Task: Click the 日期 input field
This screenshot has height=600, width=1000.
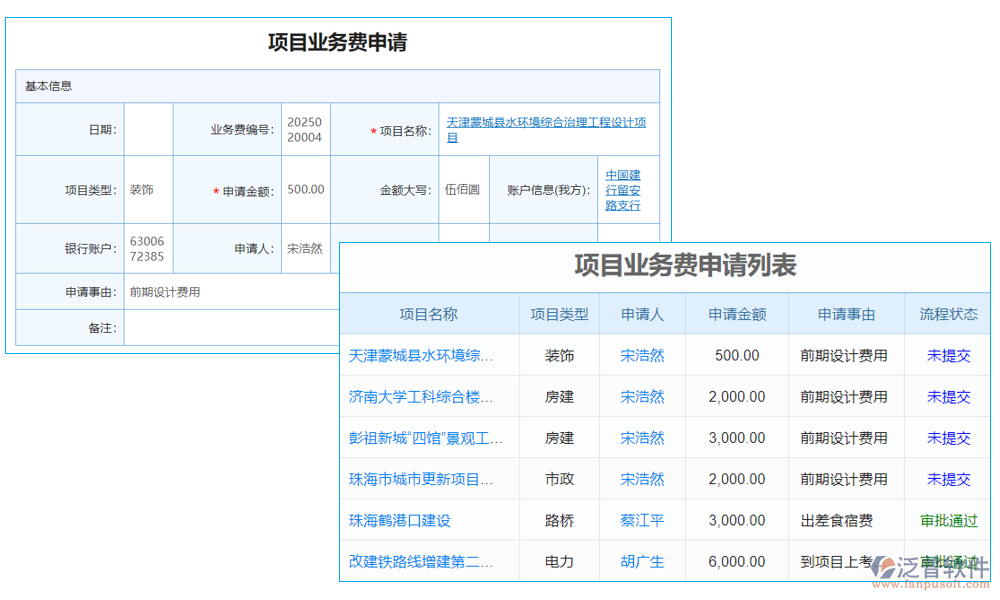Action: point(147,129)
